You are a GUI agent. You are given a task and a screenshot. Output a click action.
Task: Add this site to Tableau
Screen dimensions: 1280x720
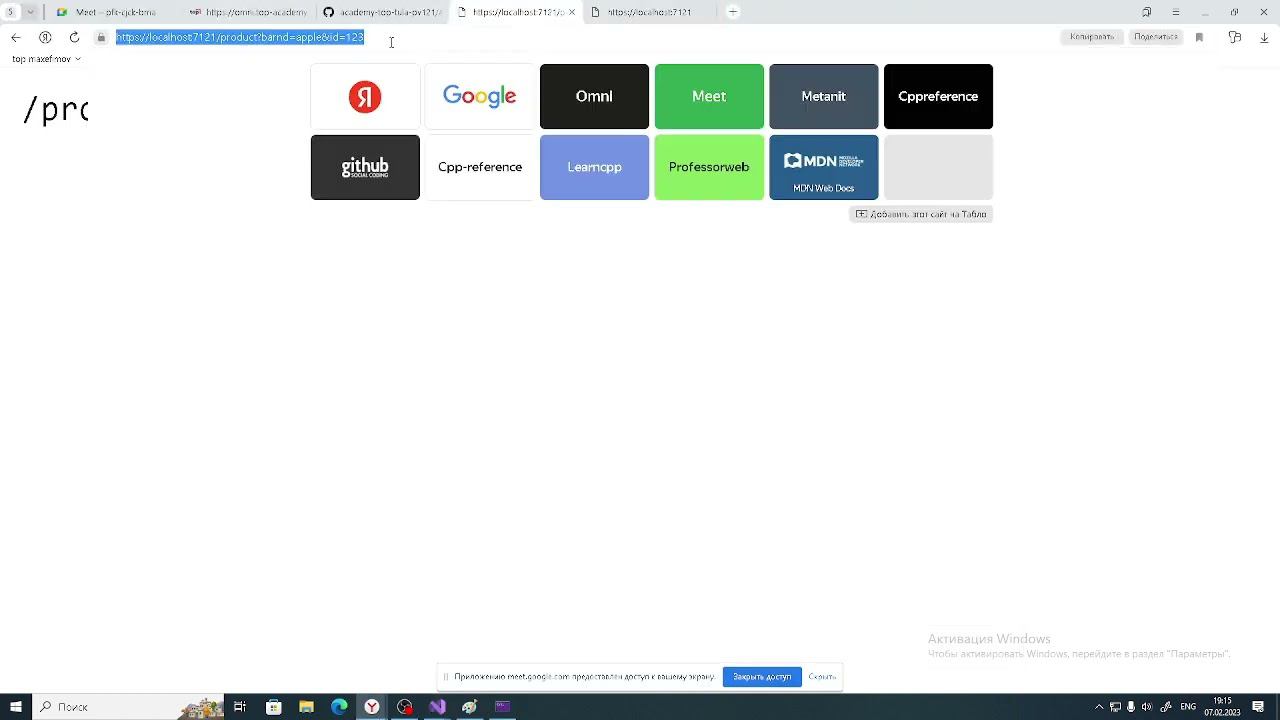pos(921,214)
